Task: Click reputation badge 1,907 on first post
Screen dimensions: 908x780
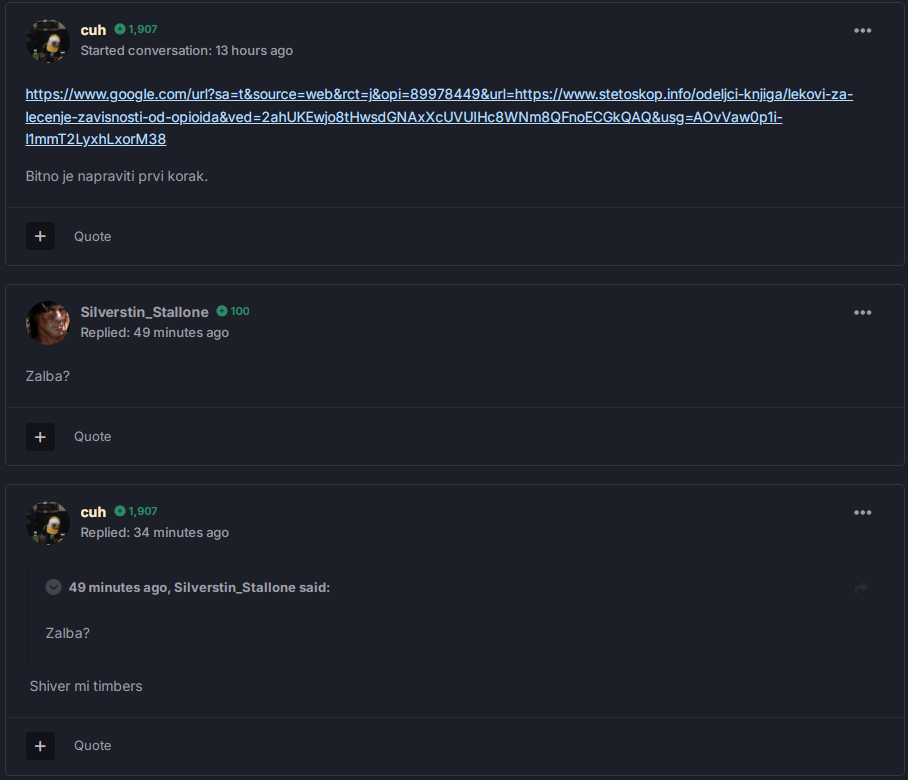Action: (136, 29)
